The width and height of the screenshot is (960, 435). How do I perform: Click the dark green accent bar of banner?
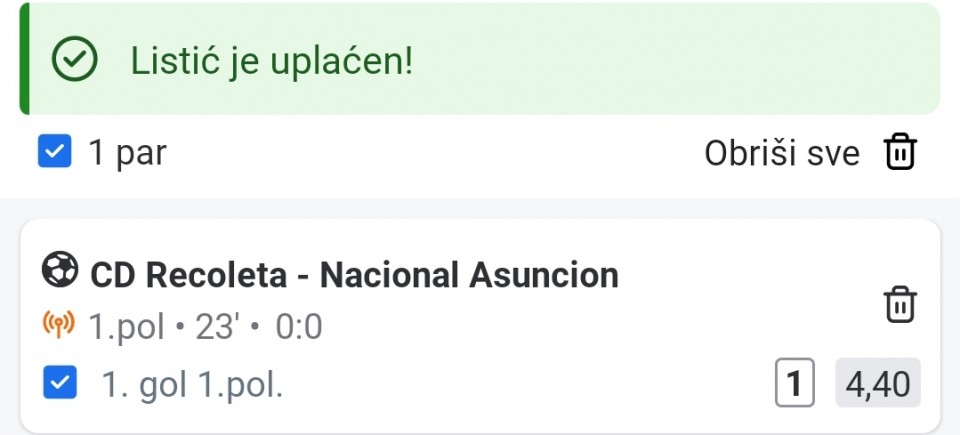point(24,58)
